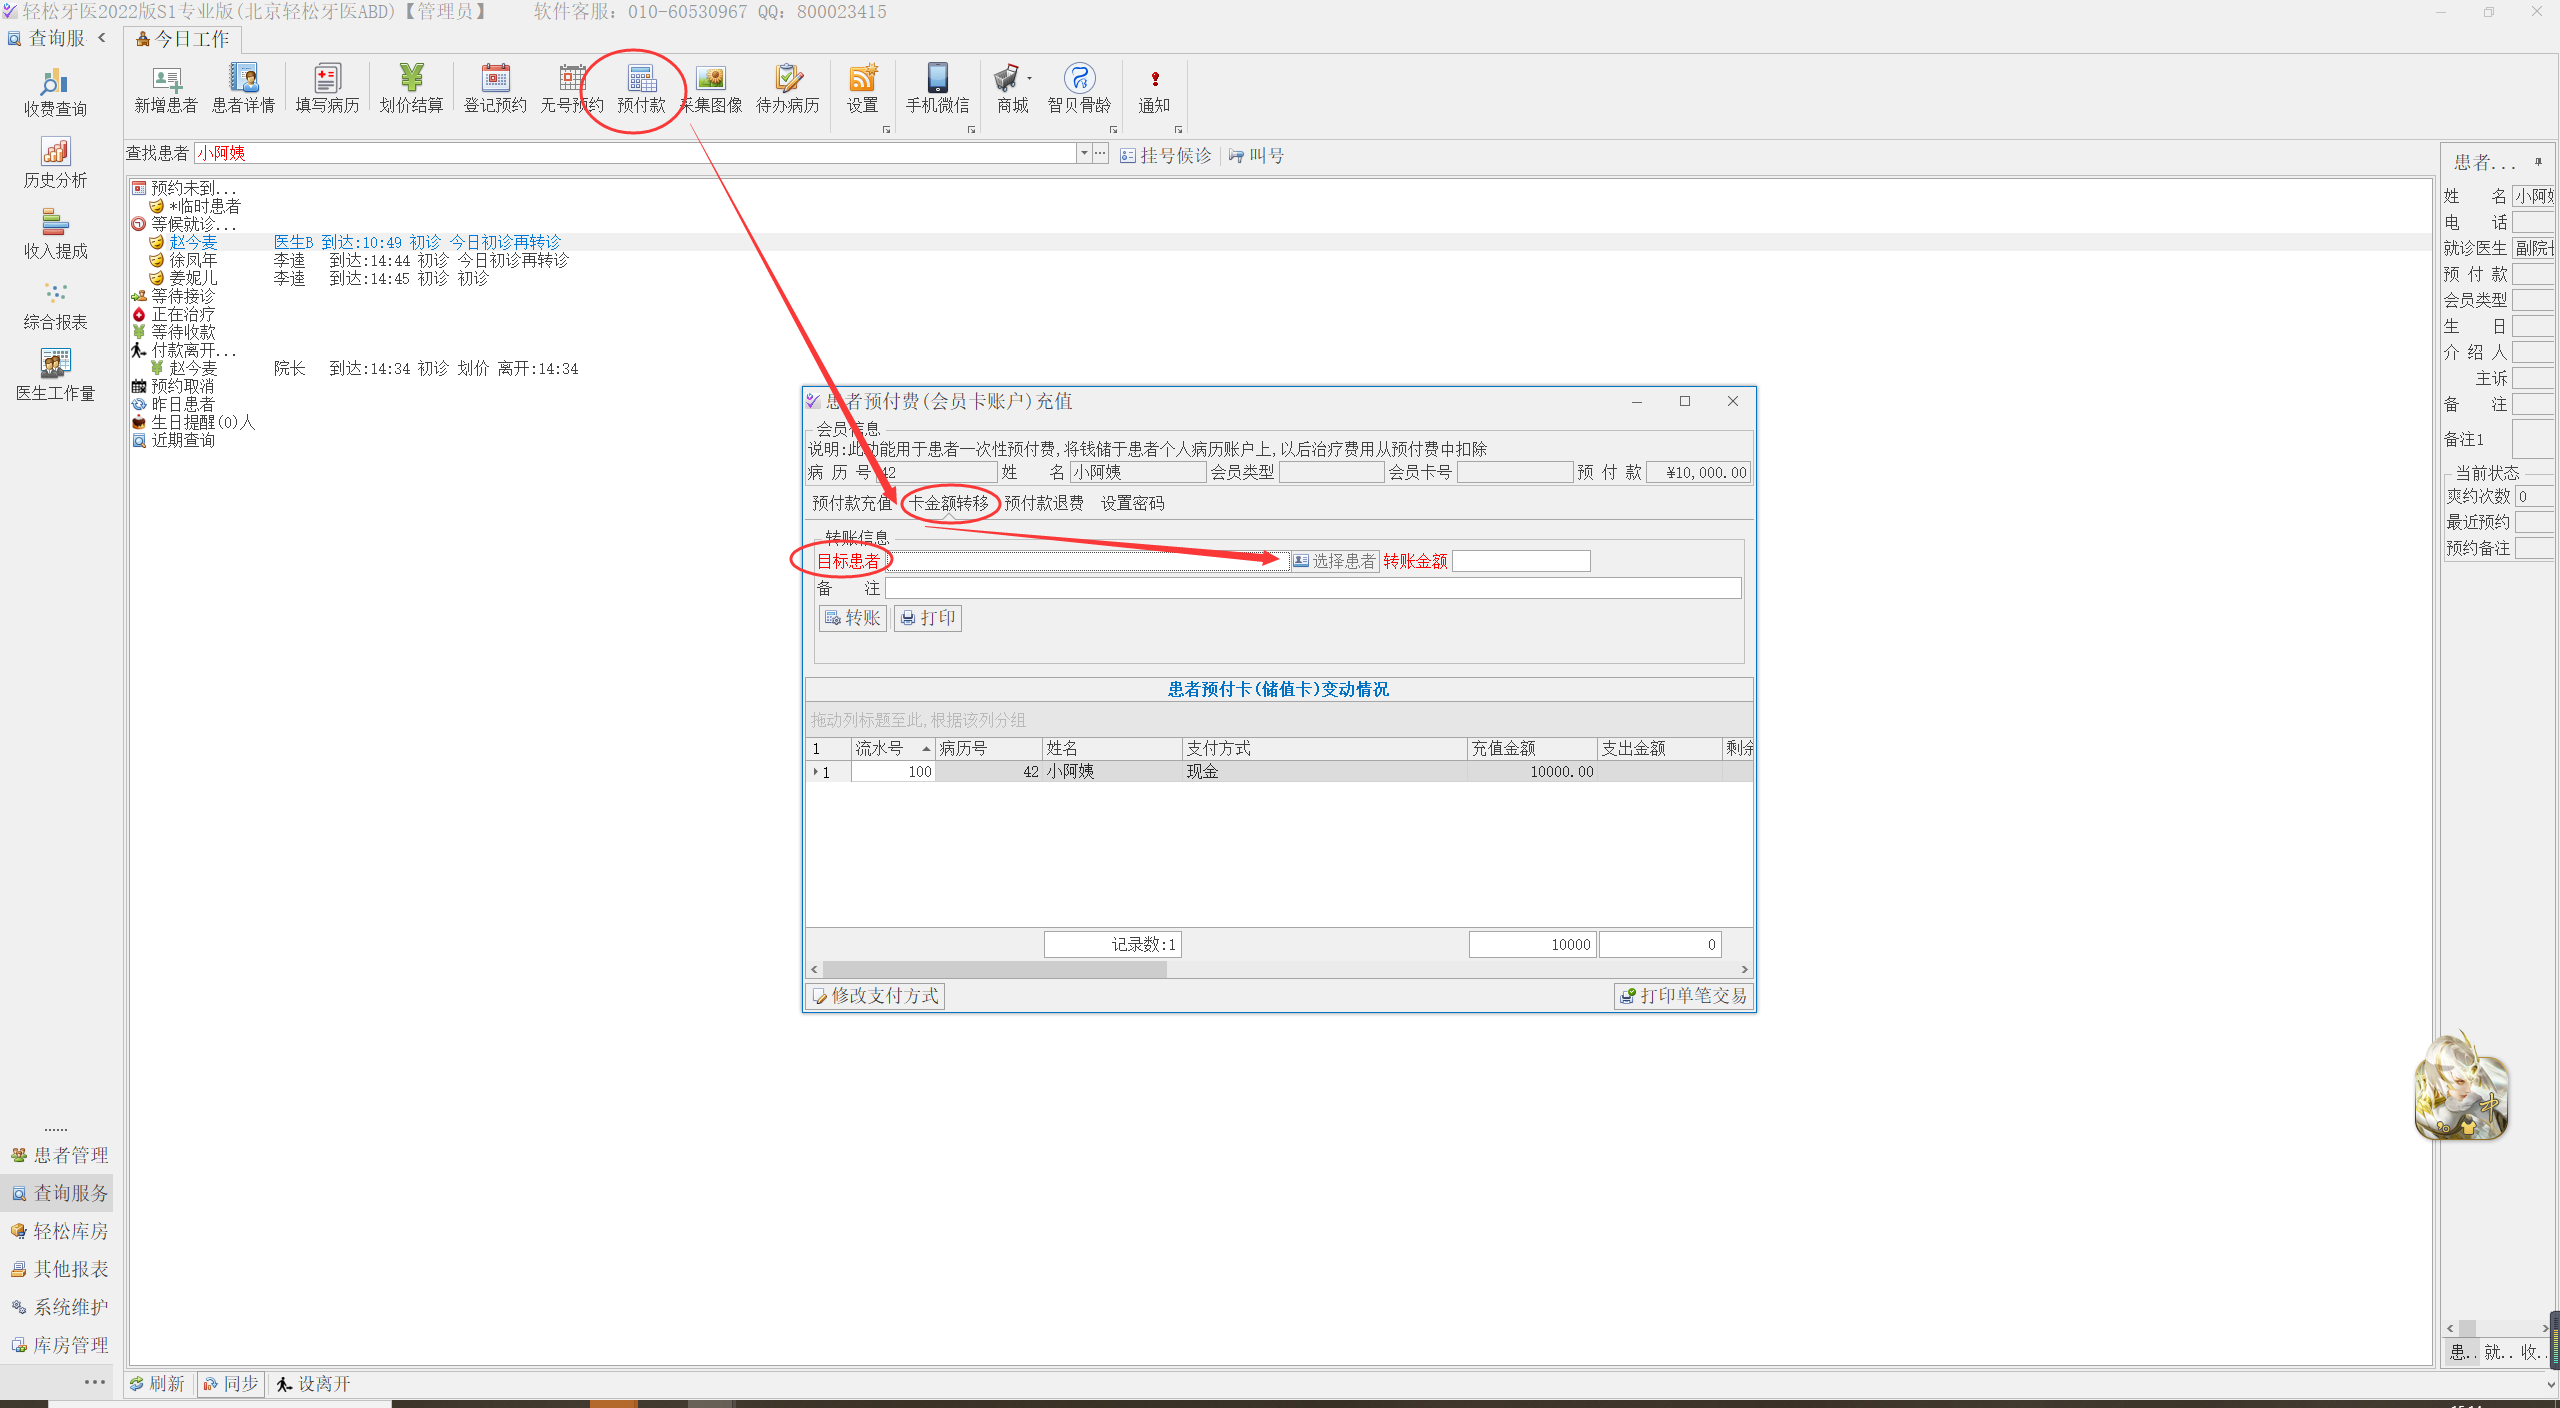
Task: Collapse the 查询服 sidebar panel chevron
Action: click(x=102, y=39)
